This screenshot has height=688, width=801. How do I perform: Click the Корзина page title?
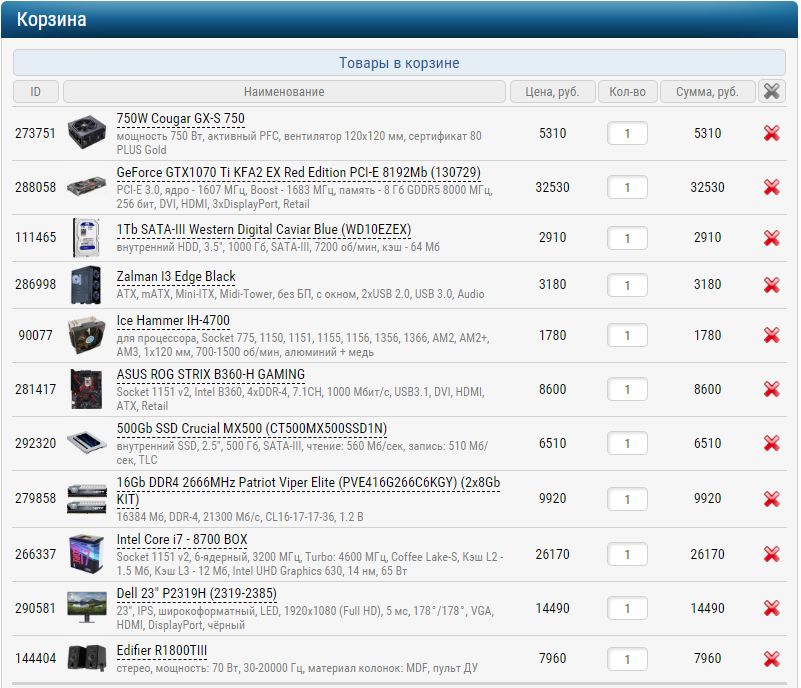tap(52, 19)
